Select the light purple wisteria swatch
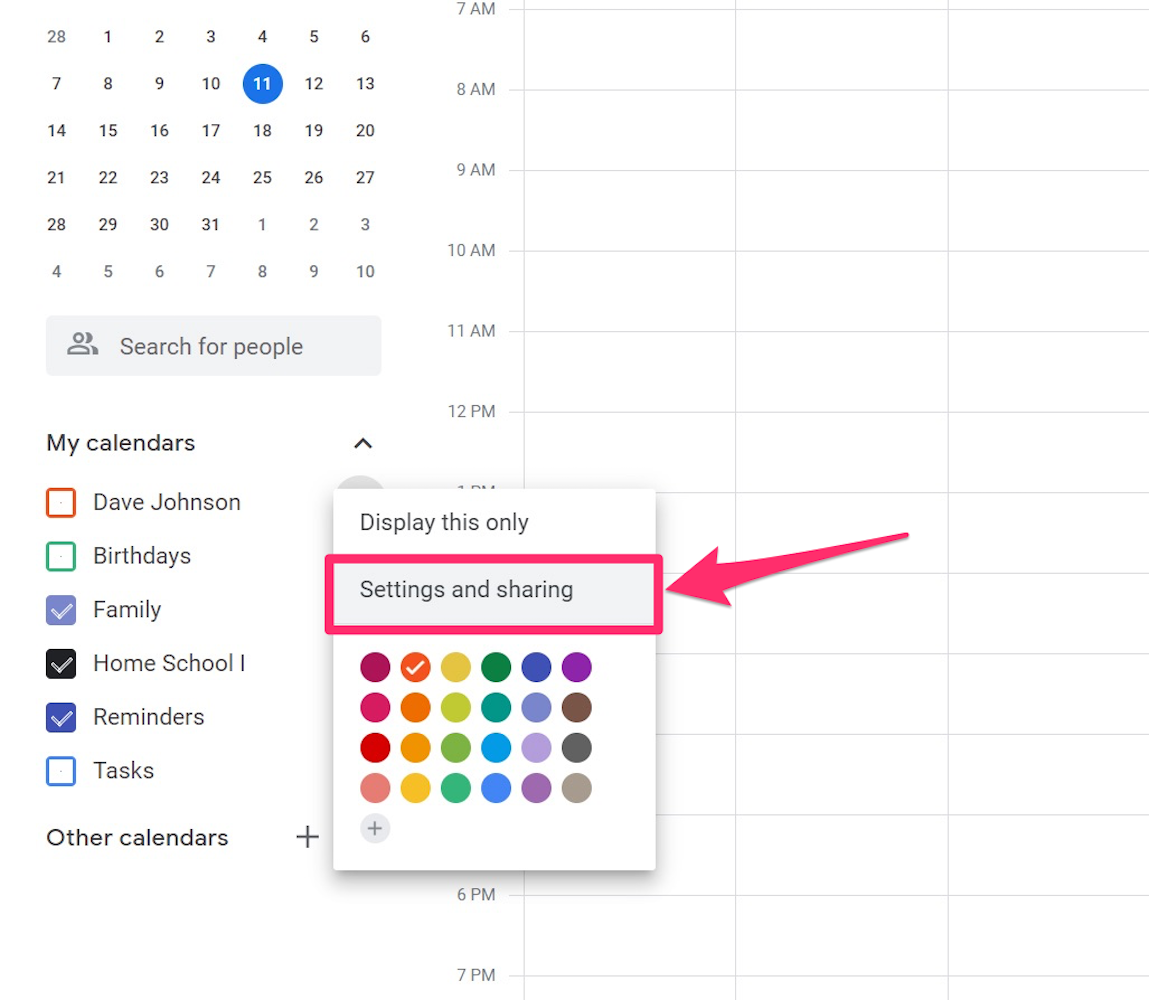Image resolution: width=1149 pixels, height=1000 pixels. pos(536,747)
